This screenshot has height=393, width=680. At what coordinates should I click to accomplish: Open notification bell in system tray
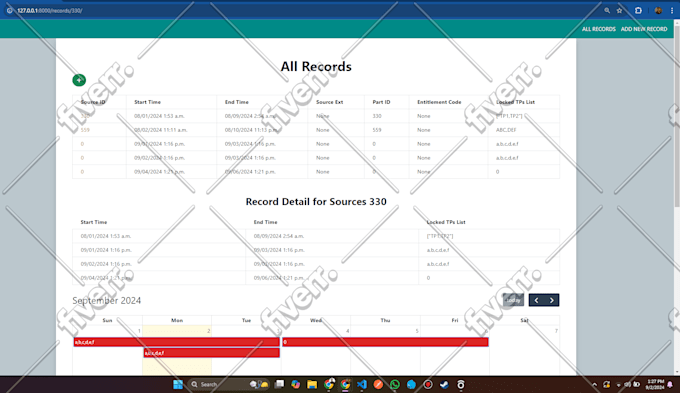670,385
